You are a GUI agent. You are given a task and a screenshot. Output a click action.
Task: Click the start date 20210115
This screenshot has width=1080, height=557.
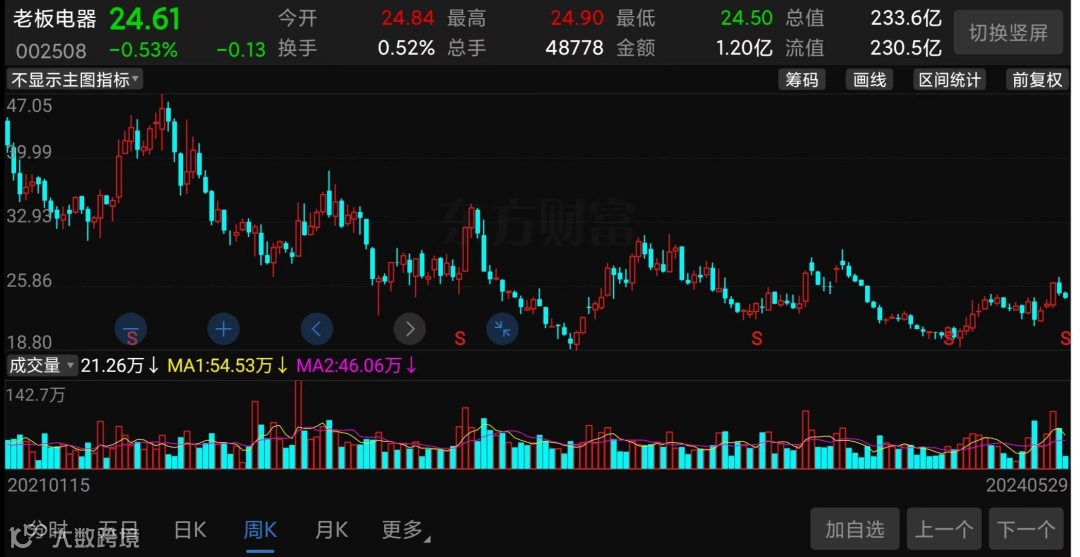click(49, 485)
